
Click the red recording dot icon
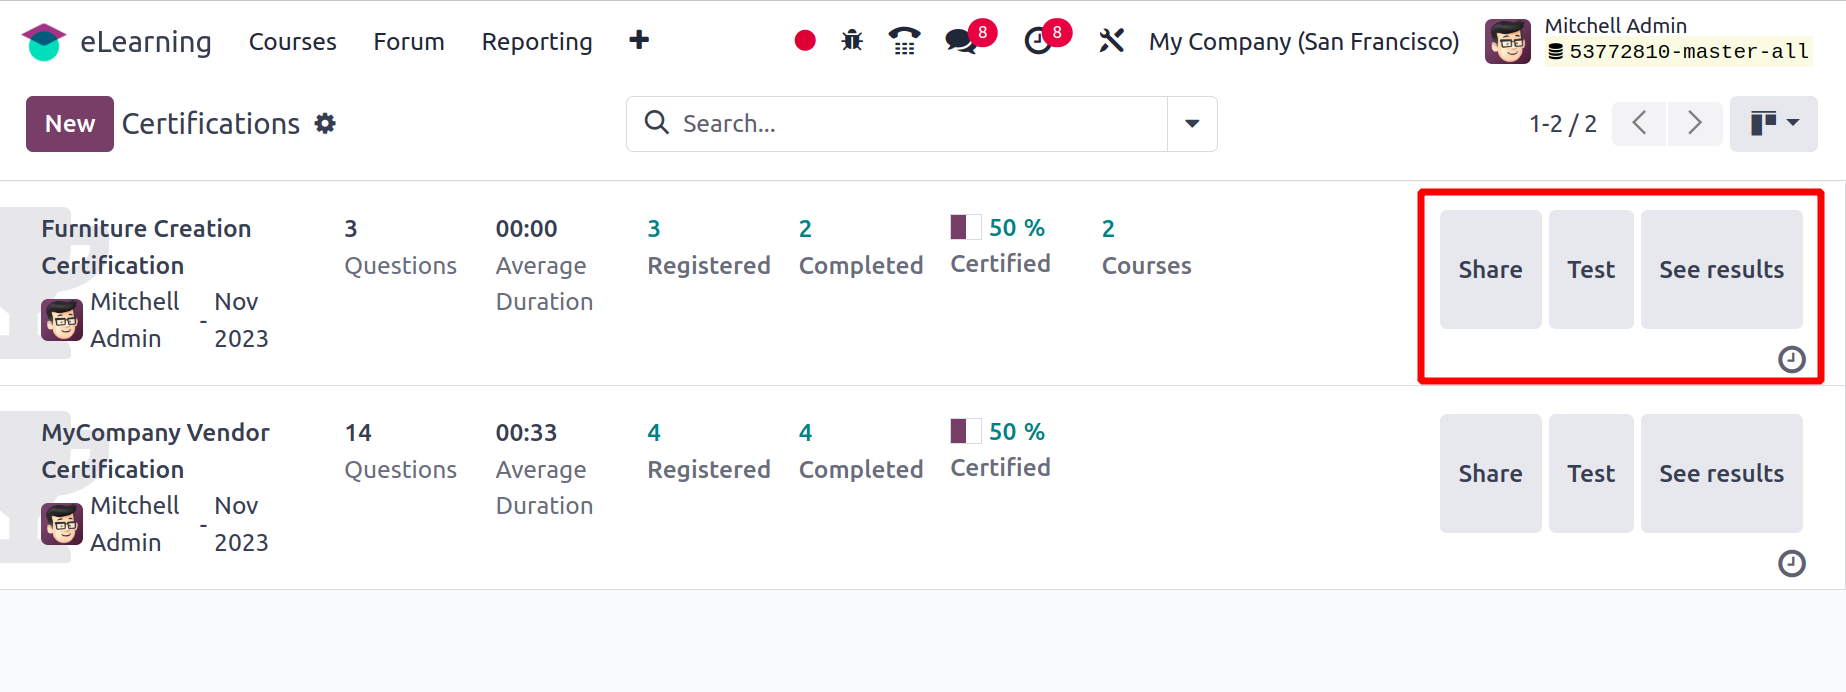coord(805,41)
